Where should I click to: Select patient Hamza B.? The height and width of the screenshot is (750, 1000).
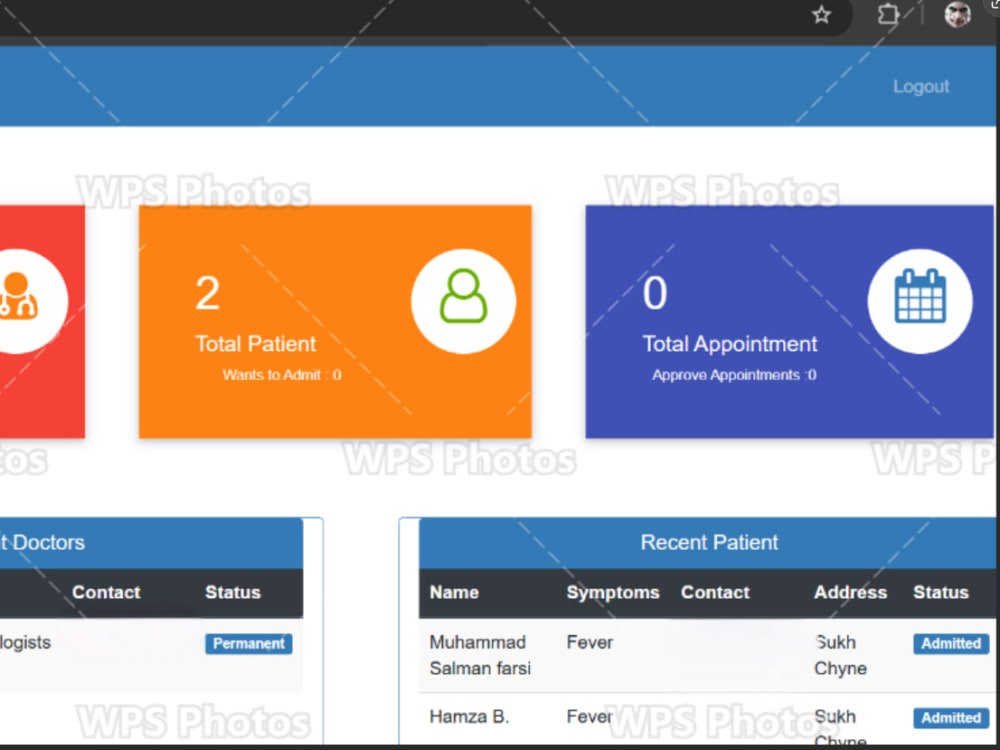tap(469, 717)
